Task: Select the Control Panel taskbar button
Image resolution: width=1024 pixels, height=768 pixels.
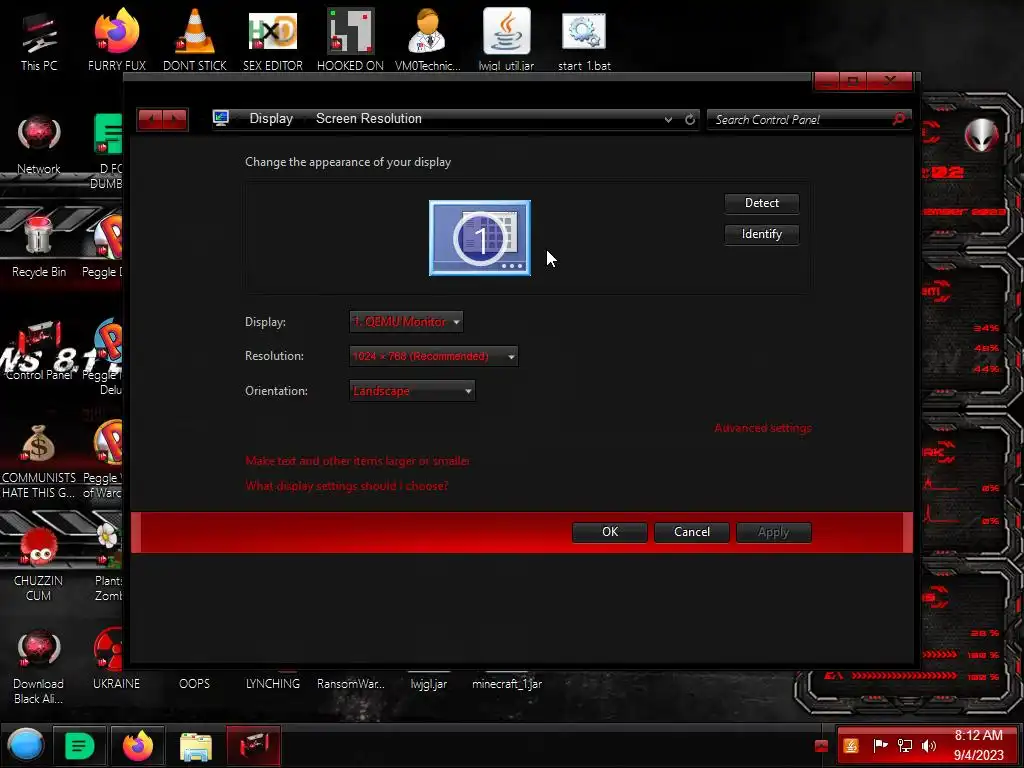Action: click(253, 745)
